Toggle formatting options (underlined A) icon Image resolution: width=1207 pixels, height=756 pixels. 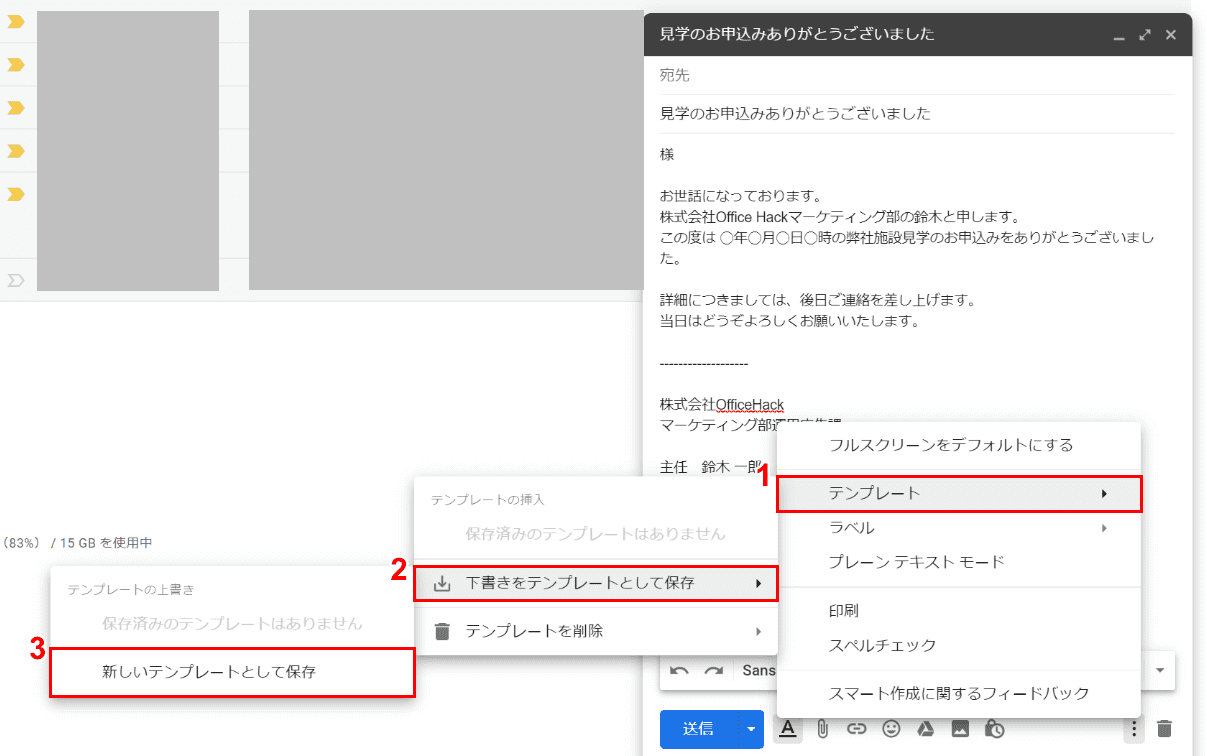[x=788, y=729]
